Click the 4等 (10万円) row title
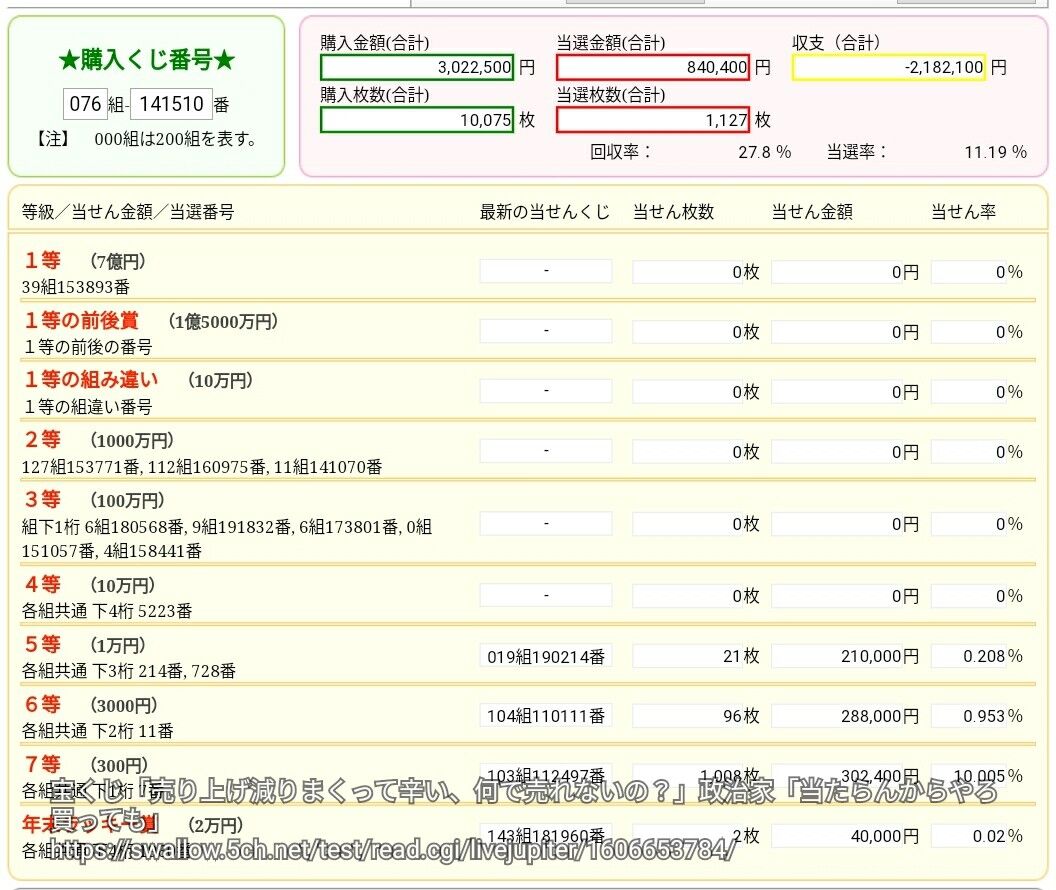This screenshot has height=890, width=1056. tap(90, 585)
